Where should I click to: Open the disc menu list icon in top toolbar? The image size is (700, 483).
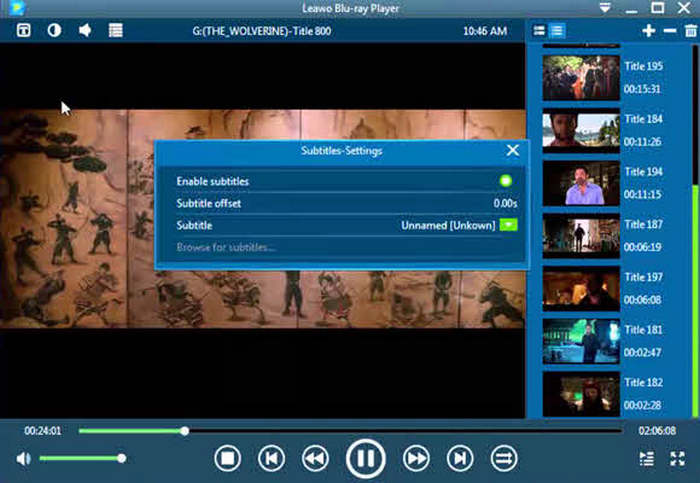click(x=116, y=30)
